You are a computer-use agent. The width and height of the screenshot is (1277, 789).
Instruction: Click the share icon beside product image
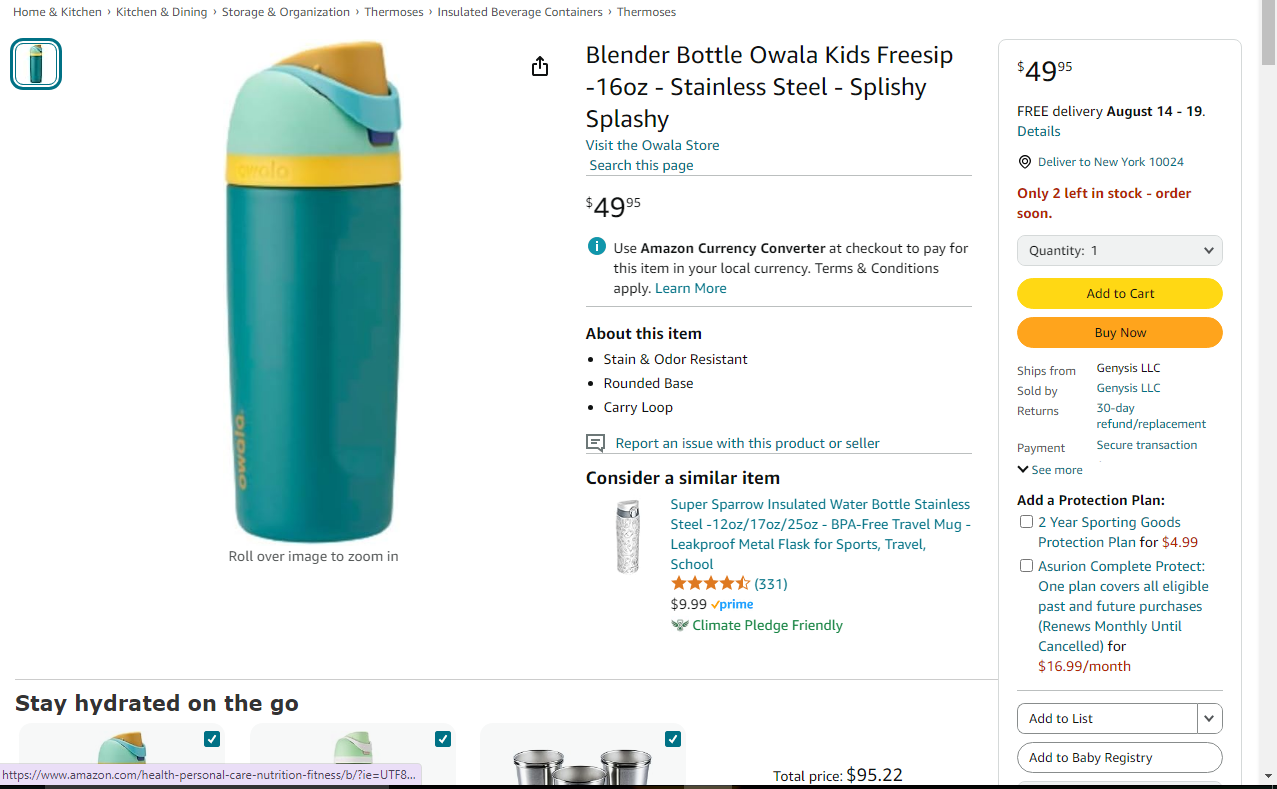tap(540, 67)
